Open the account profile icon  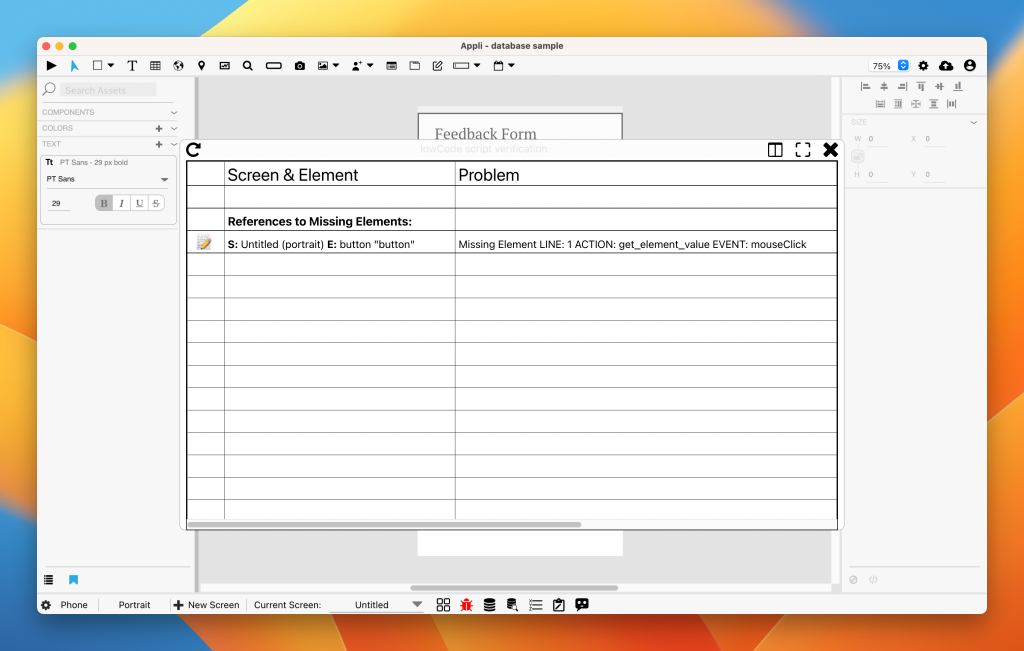pos(970,65)
